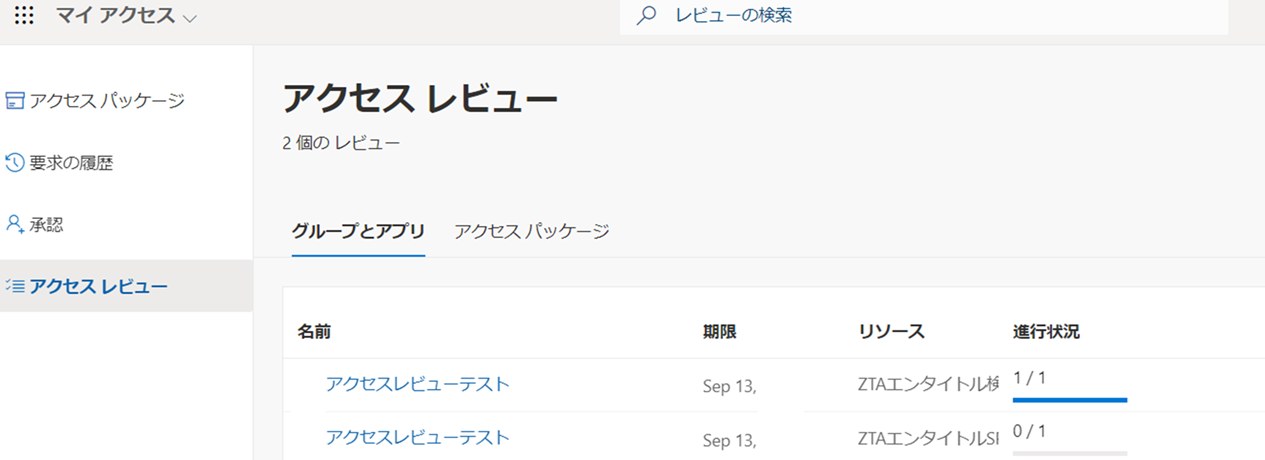The image size is (1265, 460).
Task: Select 要求の履歴 in the sidebar
Action: (x=71, y=162)
